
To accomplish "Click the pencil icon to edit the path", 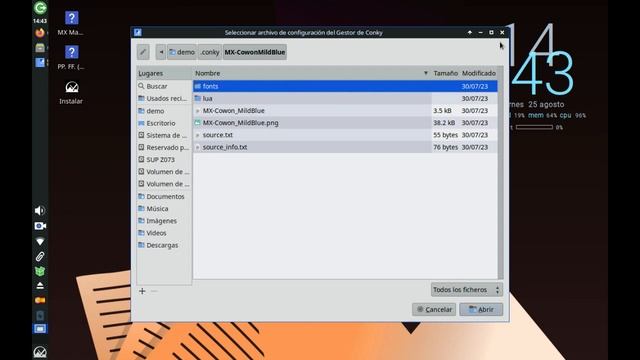I will coord(143,52).
